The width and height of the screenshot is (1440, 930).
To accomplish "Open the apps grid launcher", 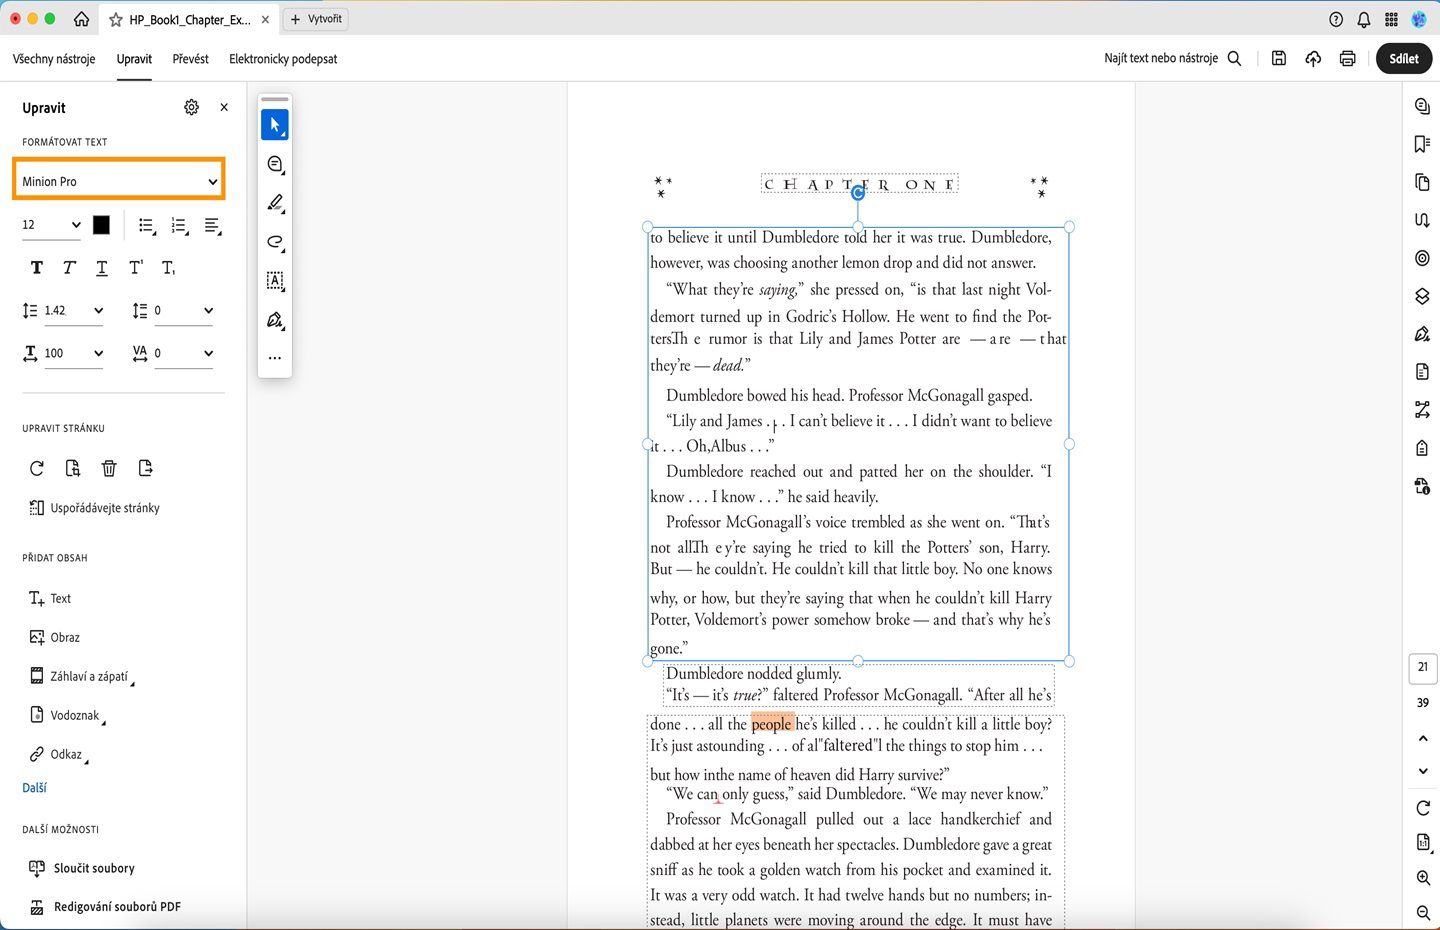I will pyautogui.click(x=1391, y=19).
